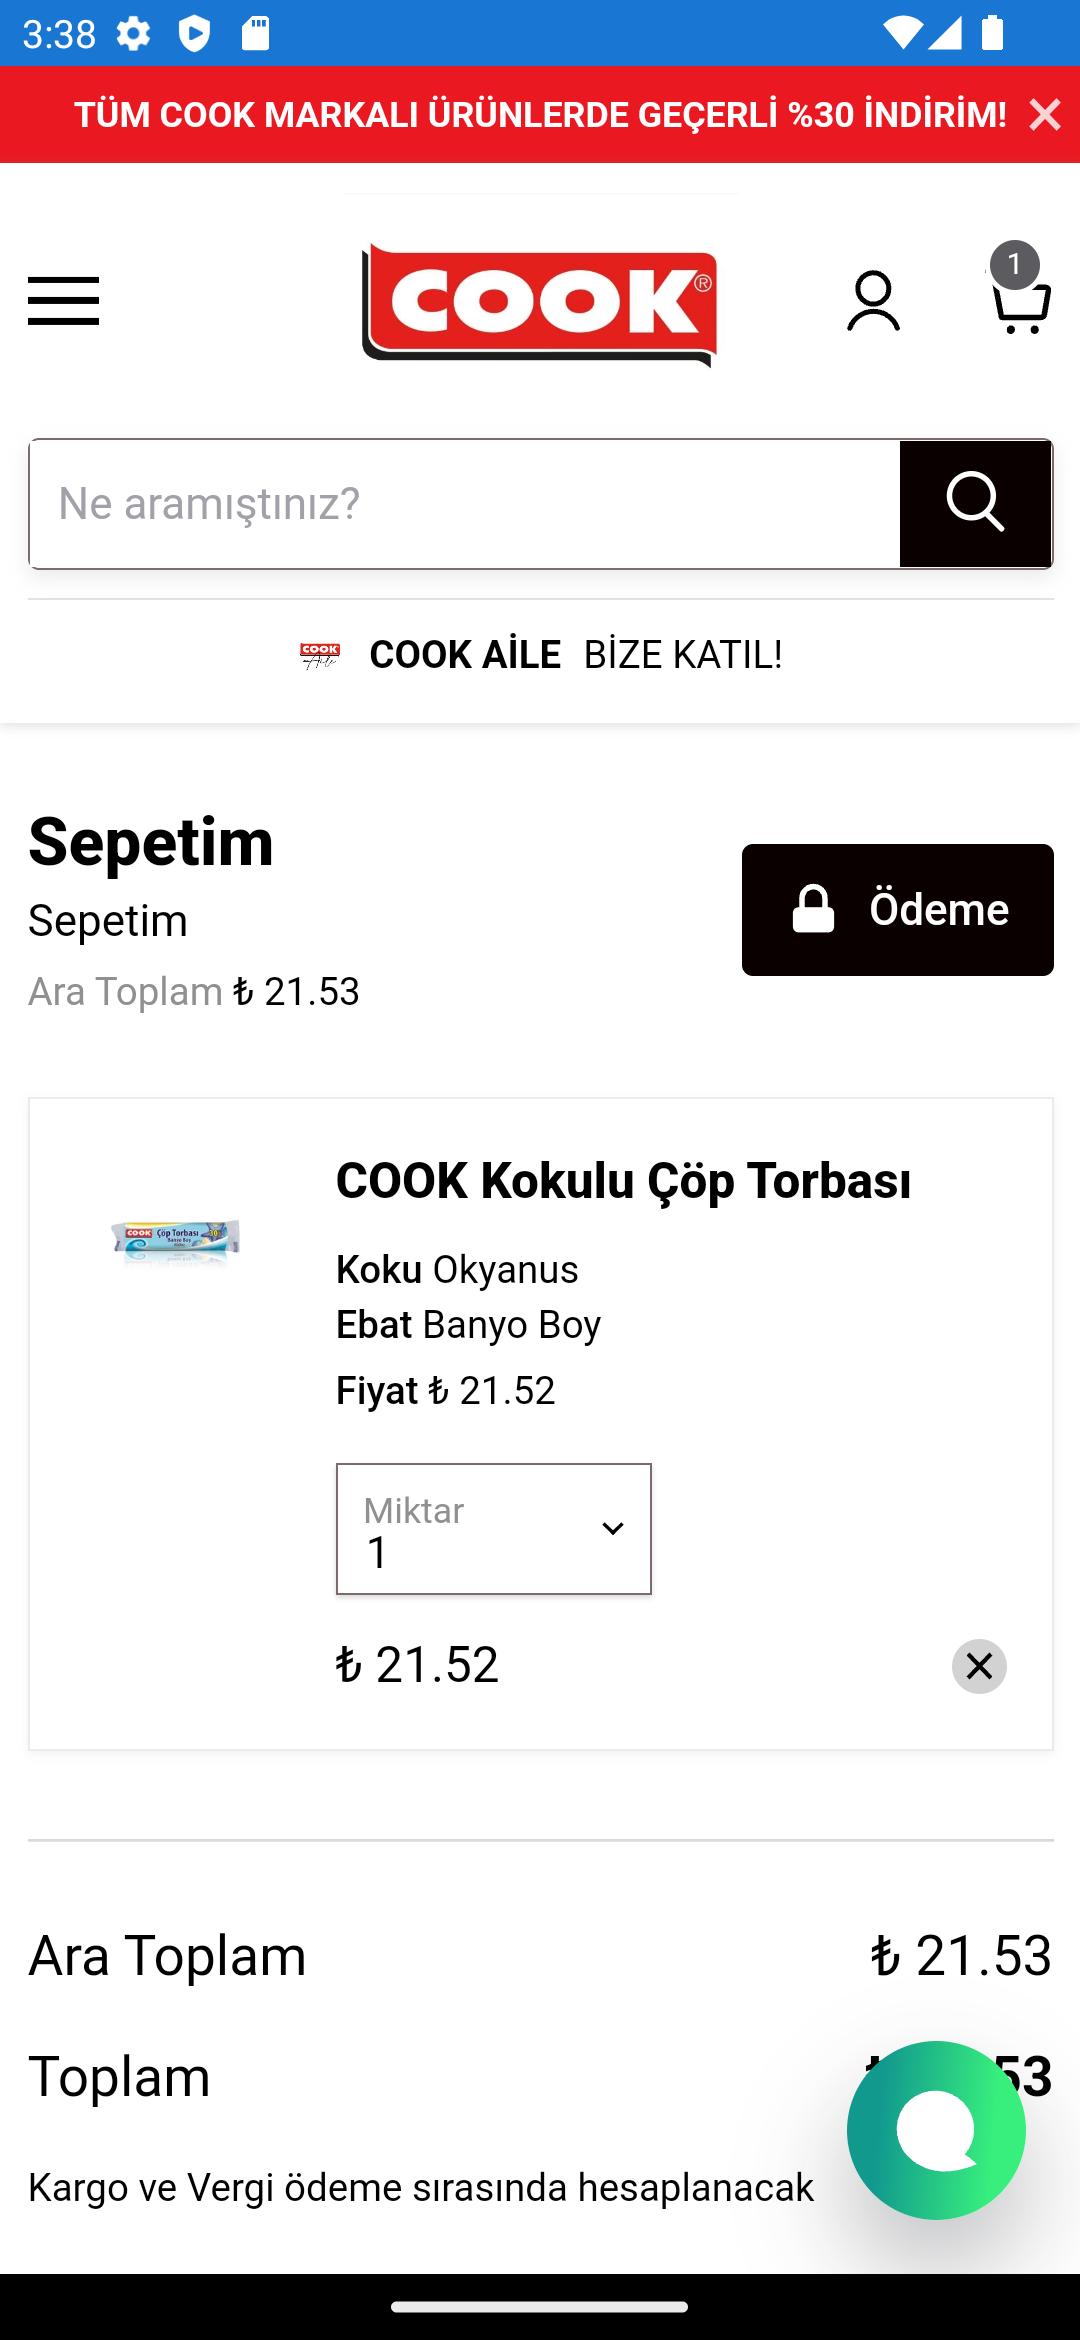Tap the discount announcement banner text
The height and width of the screenshot is (2340, 1080).
tap(540, 115)
